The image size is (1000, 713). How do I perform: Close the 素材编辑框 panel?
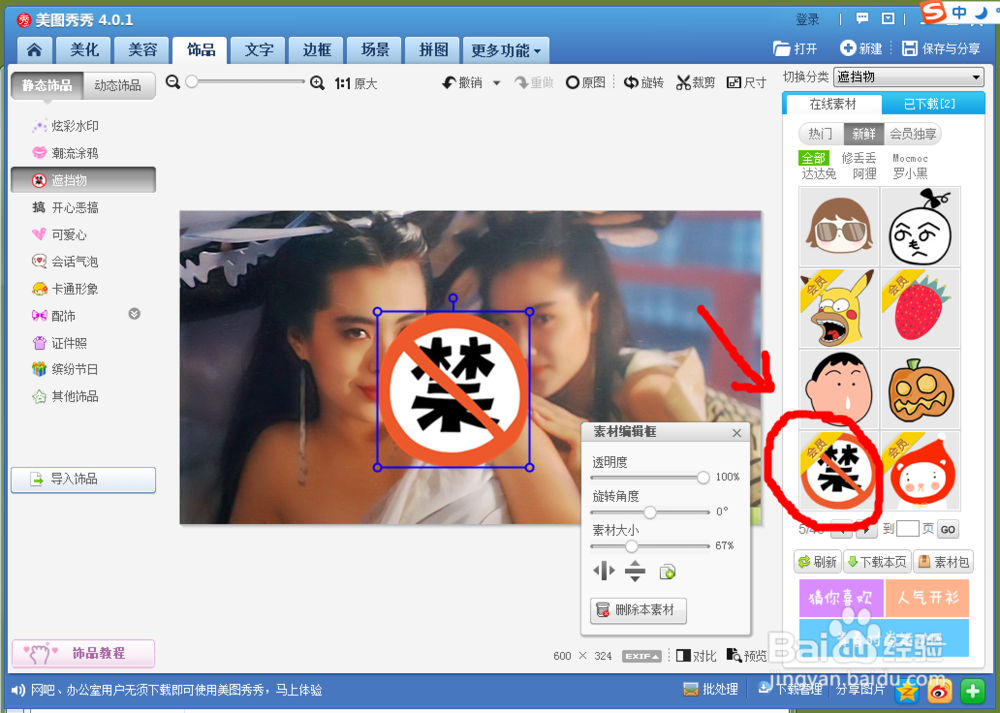click(x=737, y=433)
